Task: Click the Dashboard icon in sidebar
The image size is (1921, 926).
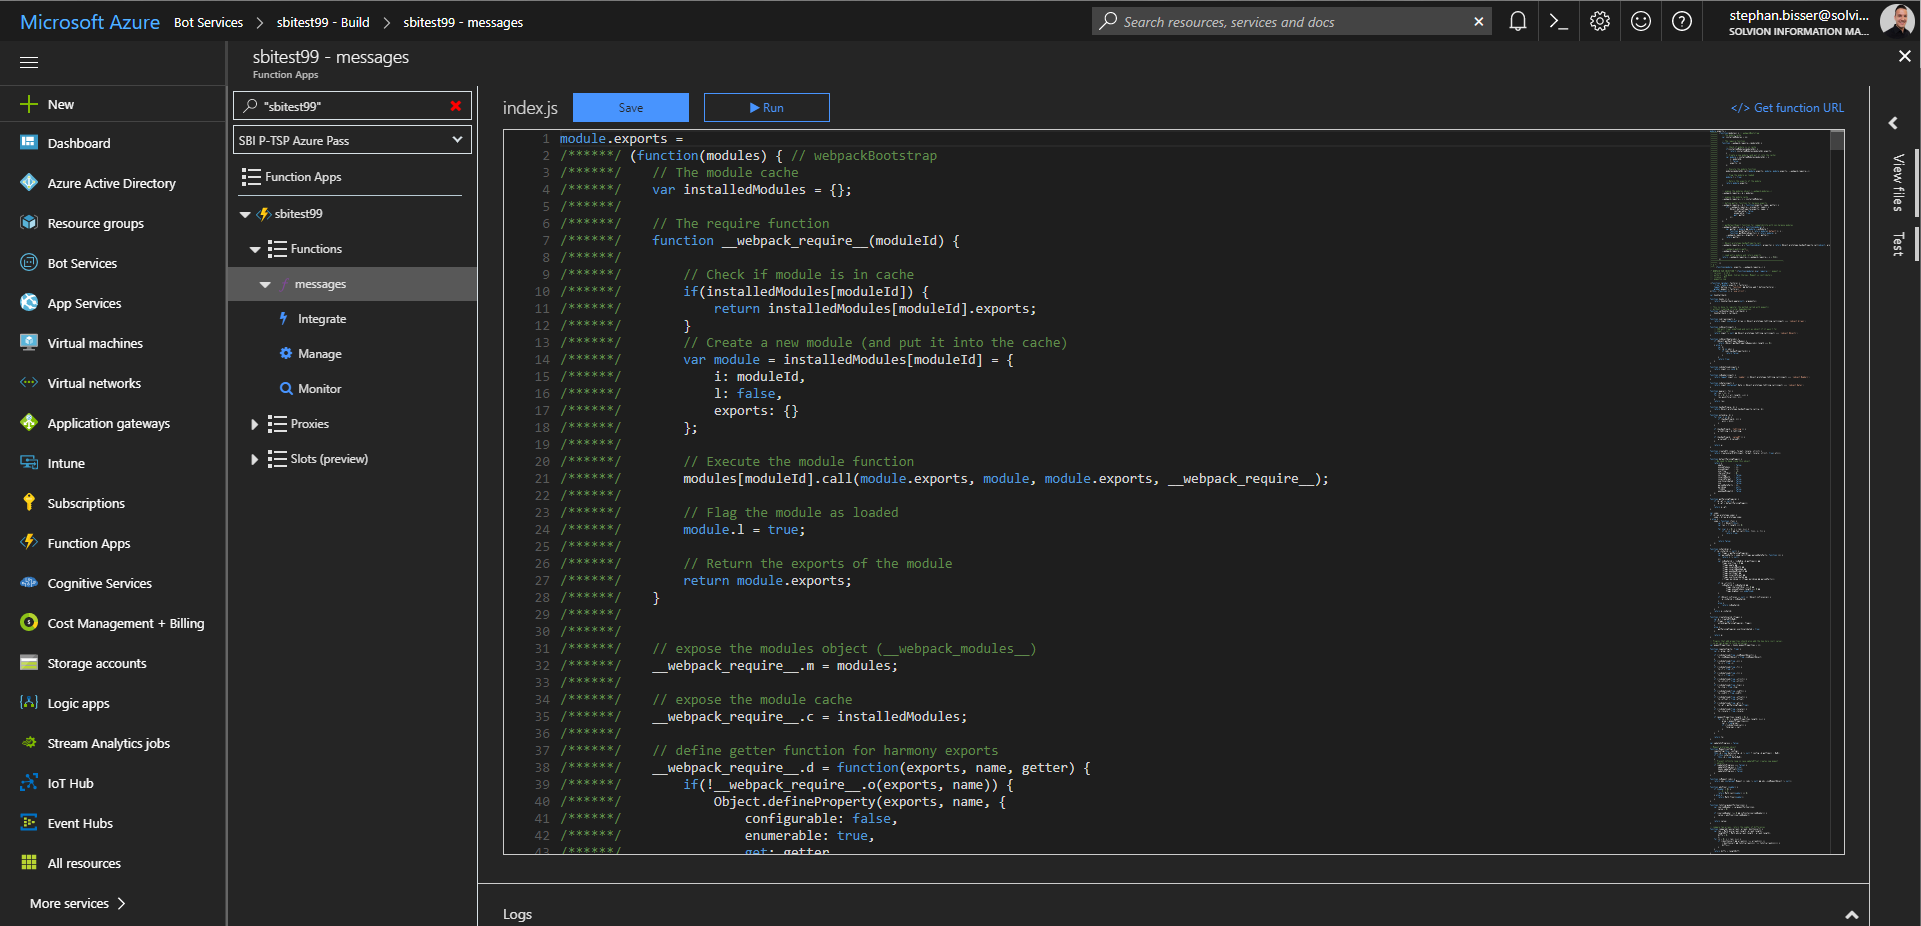Action: point(29,143)
